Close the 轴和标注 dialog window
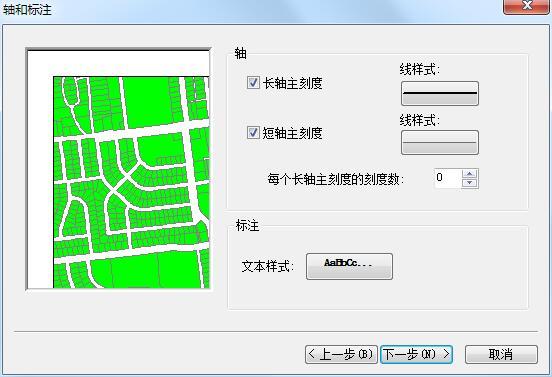Image resolution: width=552 pixels, height=377 pixels. [526, 6]
